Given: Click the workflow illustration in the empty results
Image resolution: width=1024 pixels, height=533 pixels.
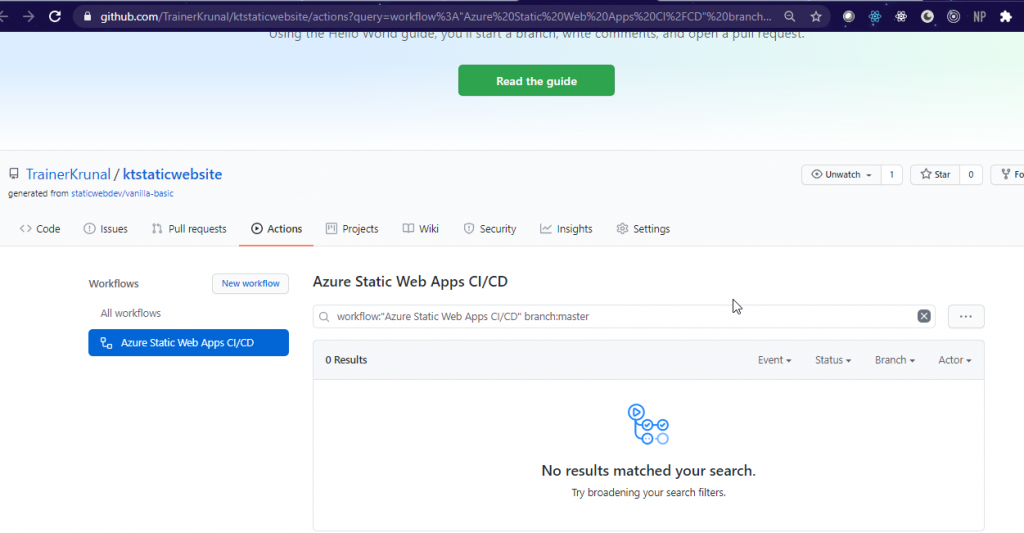Looking at the screenshot, I should click(x=648, y=424).
